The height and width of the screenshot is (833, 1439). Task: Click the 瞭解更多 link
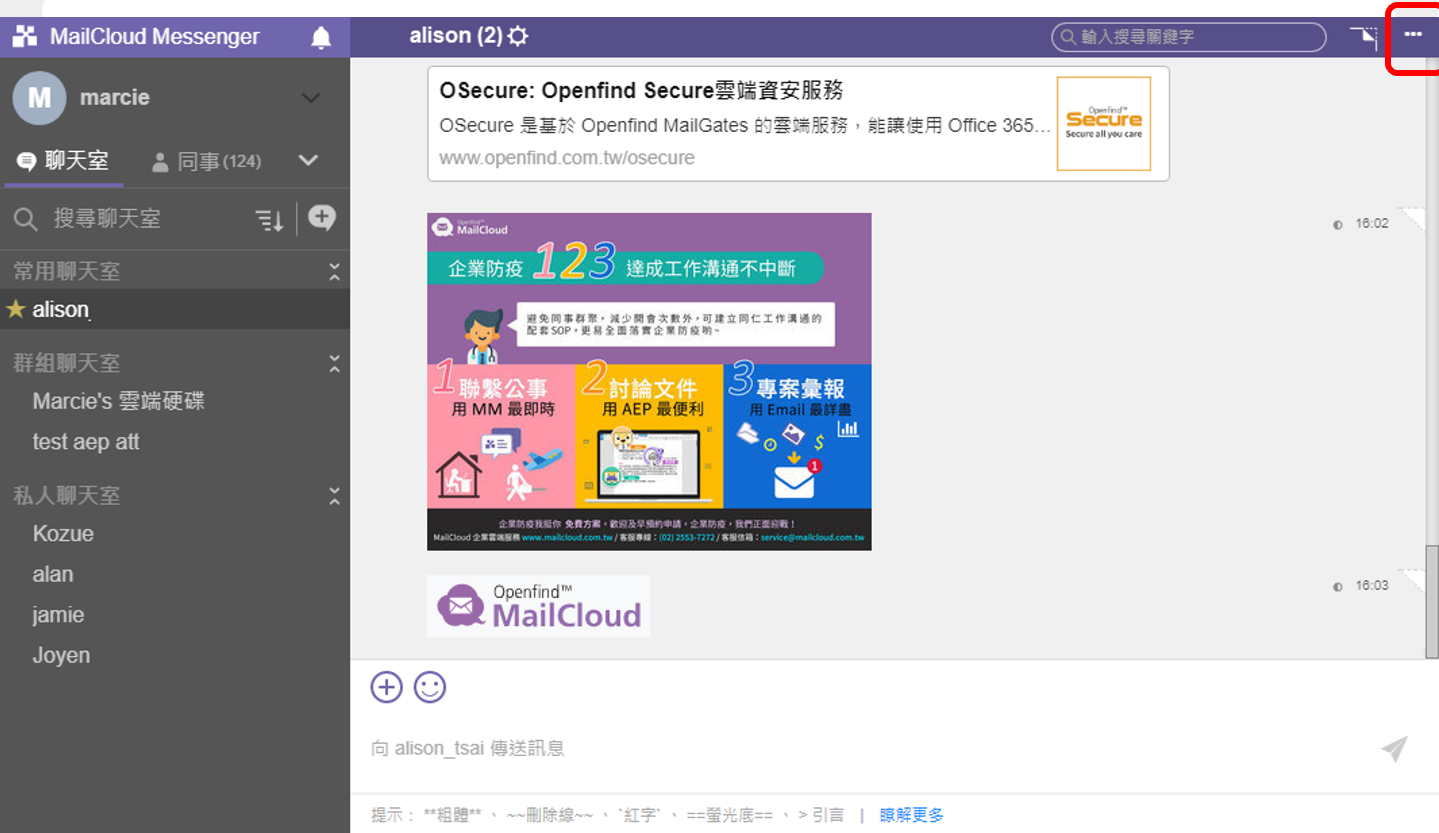911,815
